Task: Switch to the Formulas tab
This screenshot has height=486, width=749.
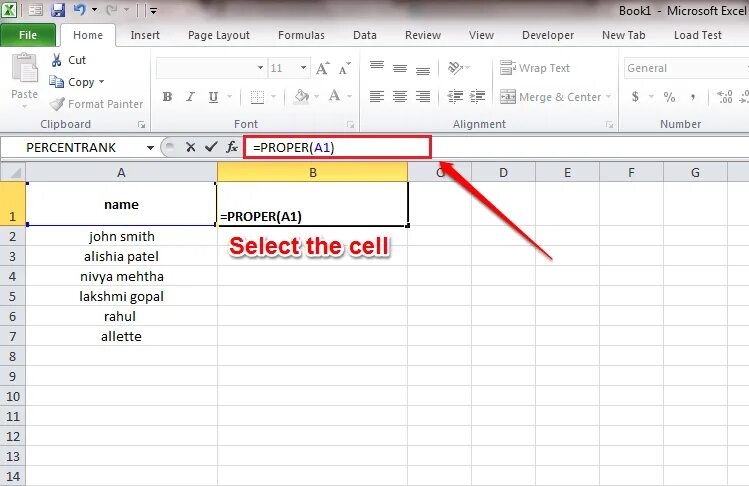Action: click(301, 35)
